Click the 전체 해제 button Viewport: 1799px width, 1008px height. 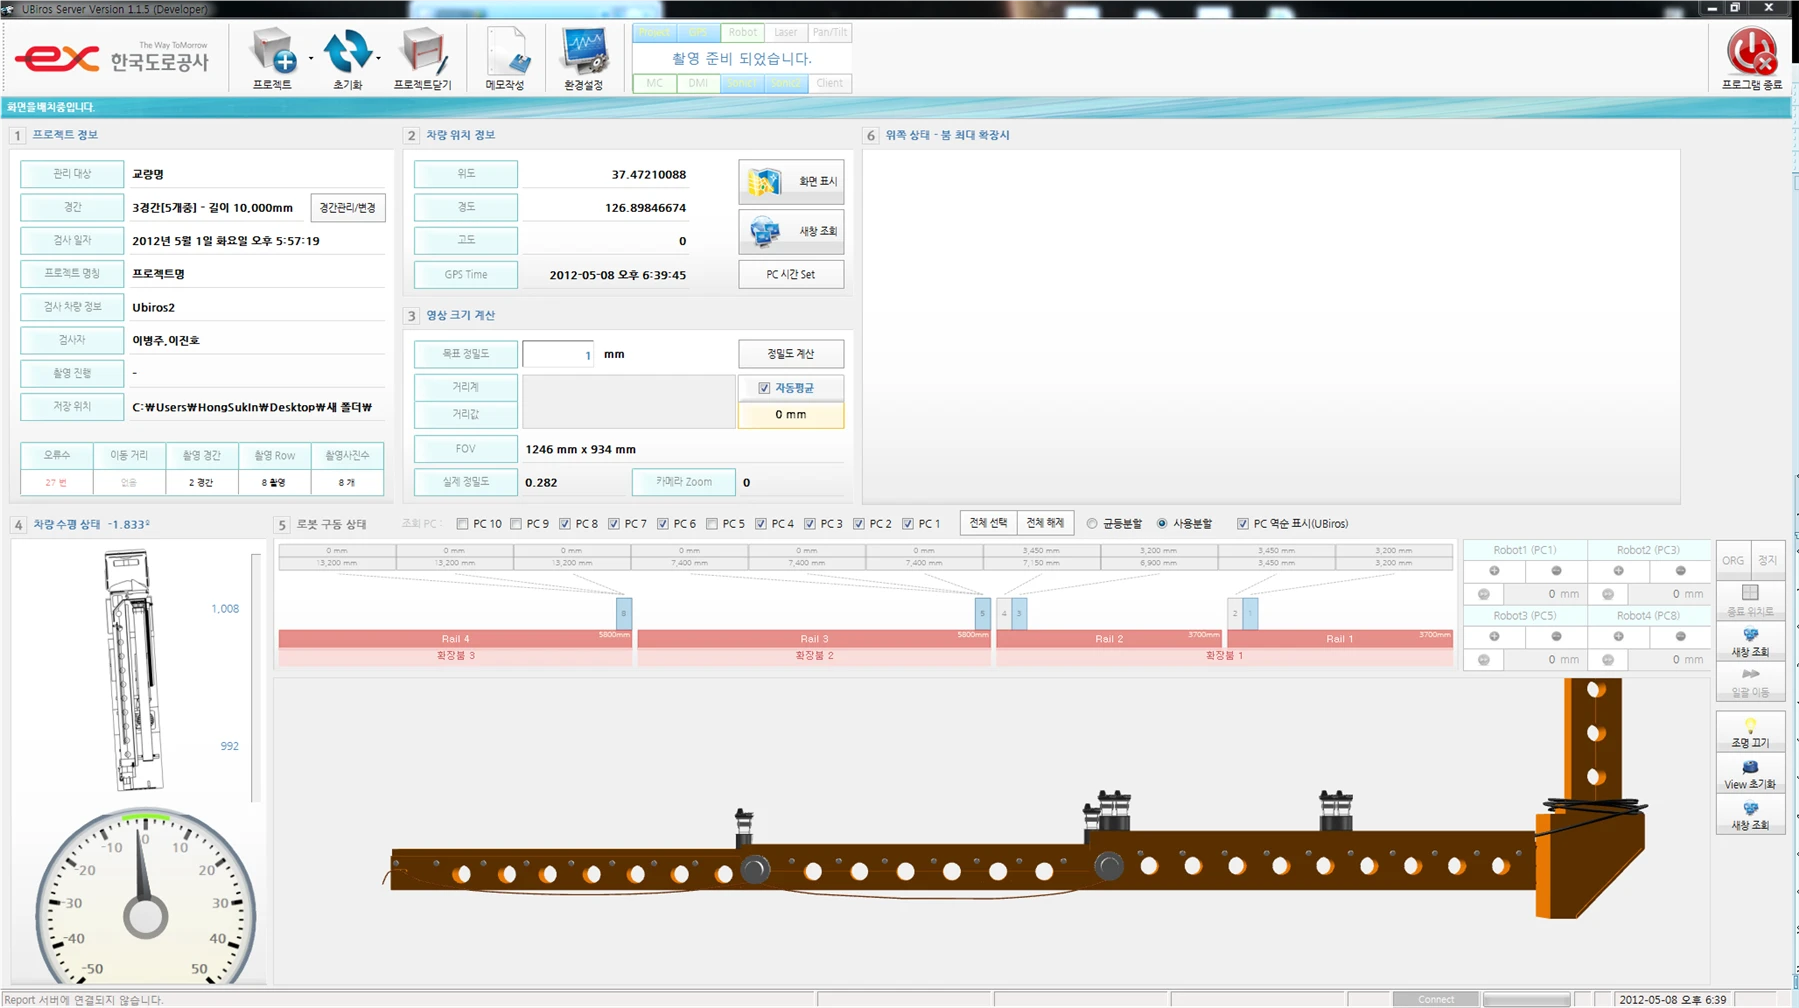(1045, 524)
